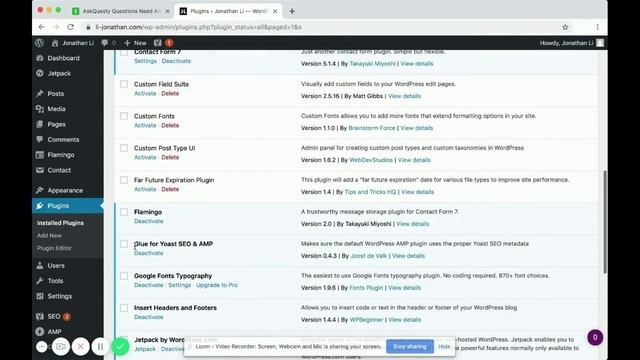Close the AskQuesty browser tab
The height and width of the screenshot is (360, 640).
167,11
